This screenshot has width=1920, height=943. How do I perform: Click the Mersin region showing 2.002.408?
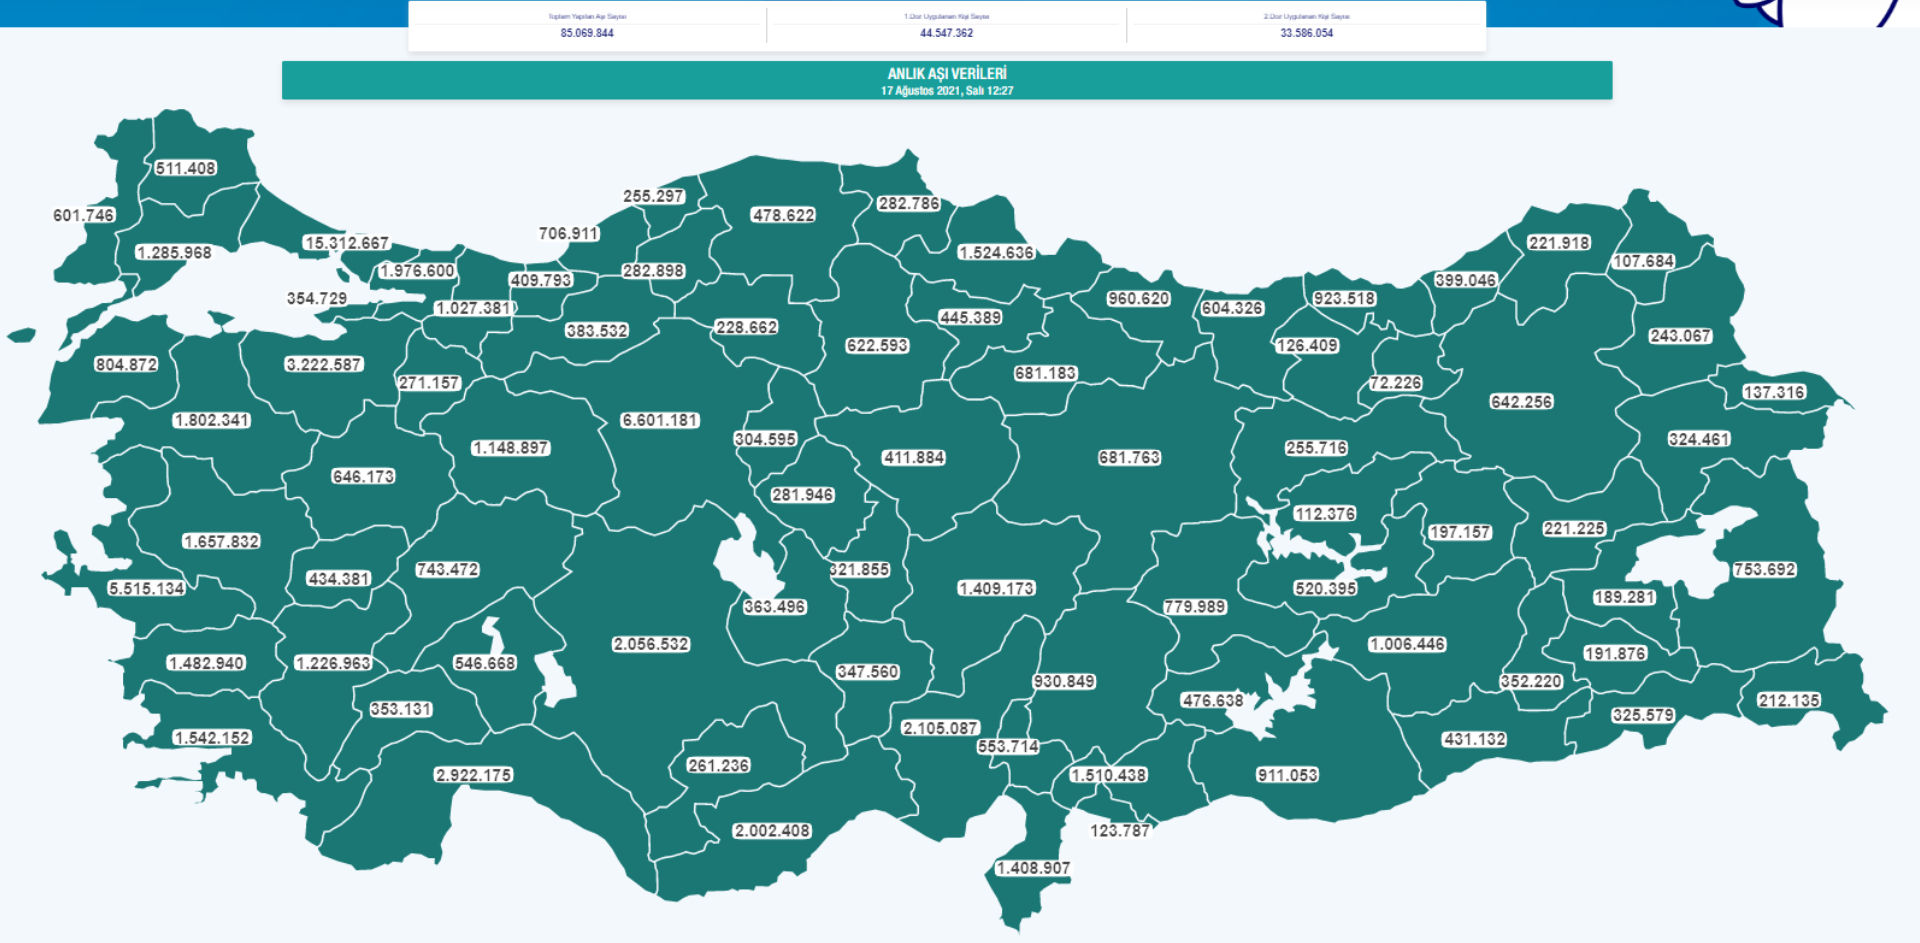pyautogui.click(x=772, y=830)
